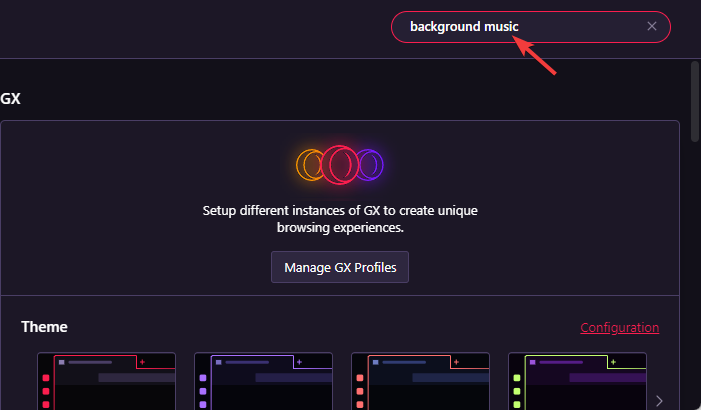Click the Theme section heading
The height and width of the screenshot is (410, 701).
[44, 327]
